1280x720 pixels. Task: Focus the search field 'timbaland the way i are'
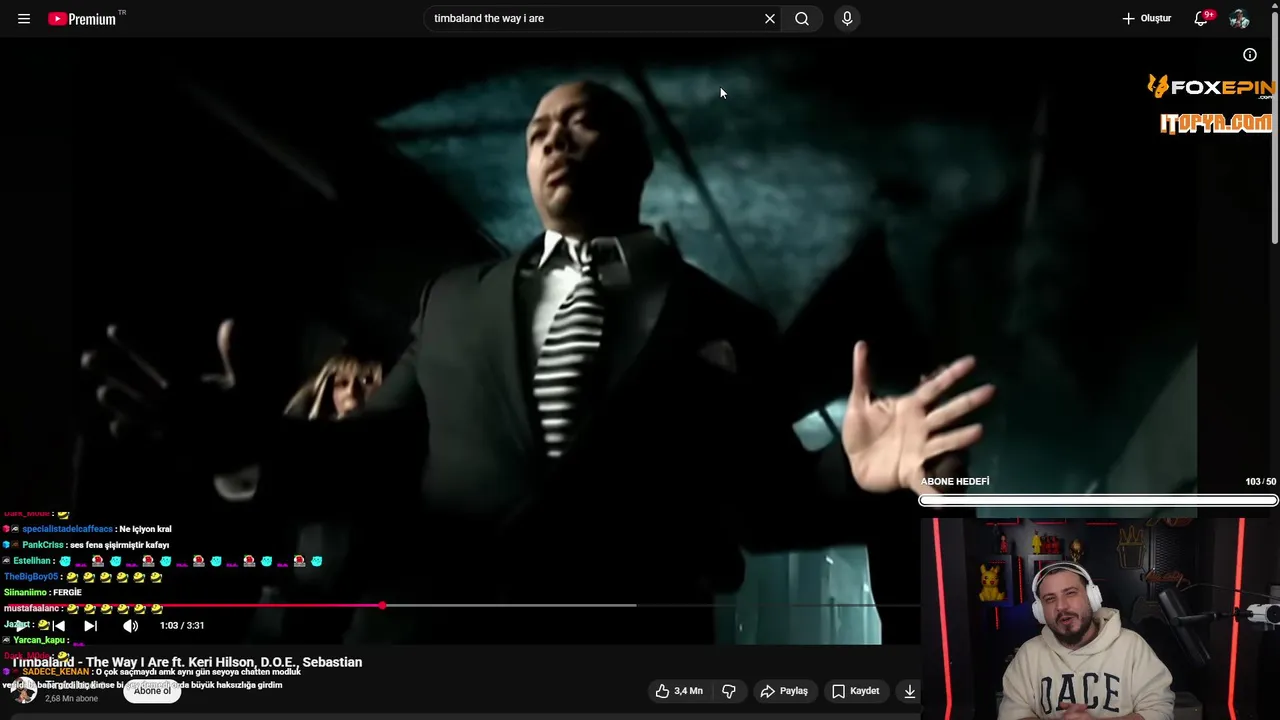pyautogui.click(x=595, y=19)
